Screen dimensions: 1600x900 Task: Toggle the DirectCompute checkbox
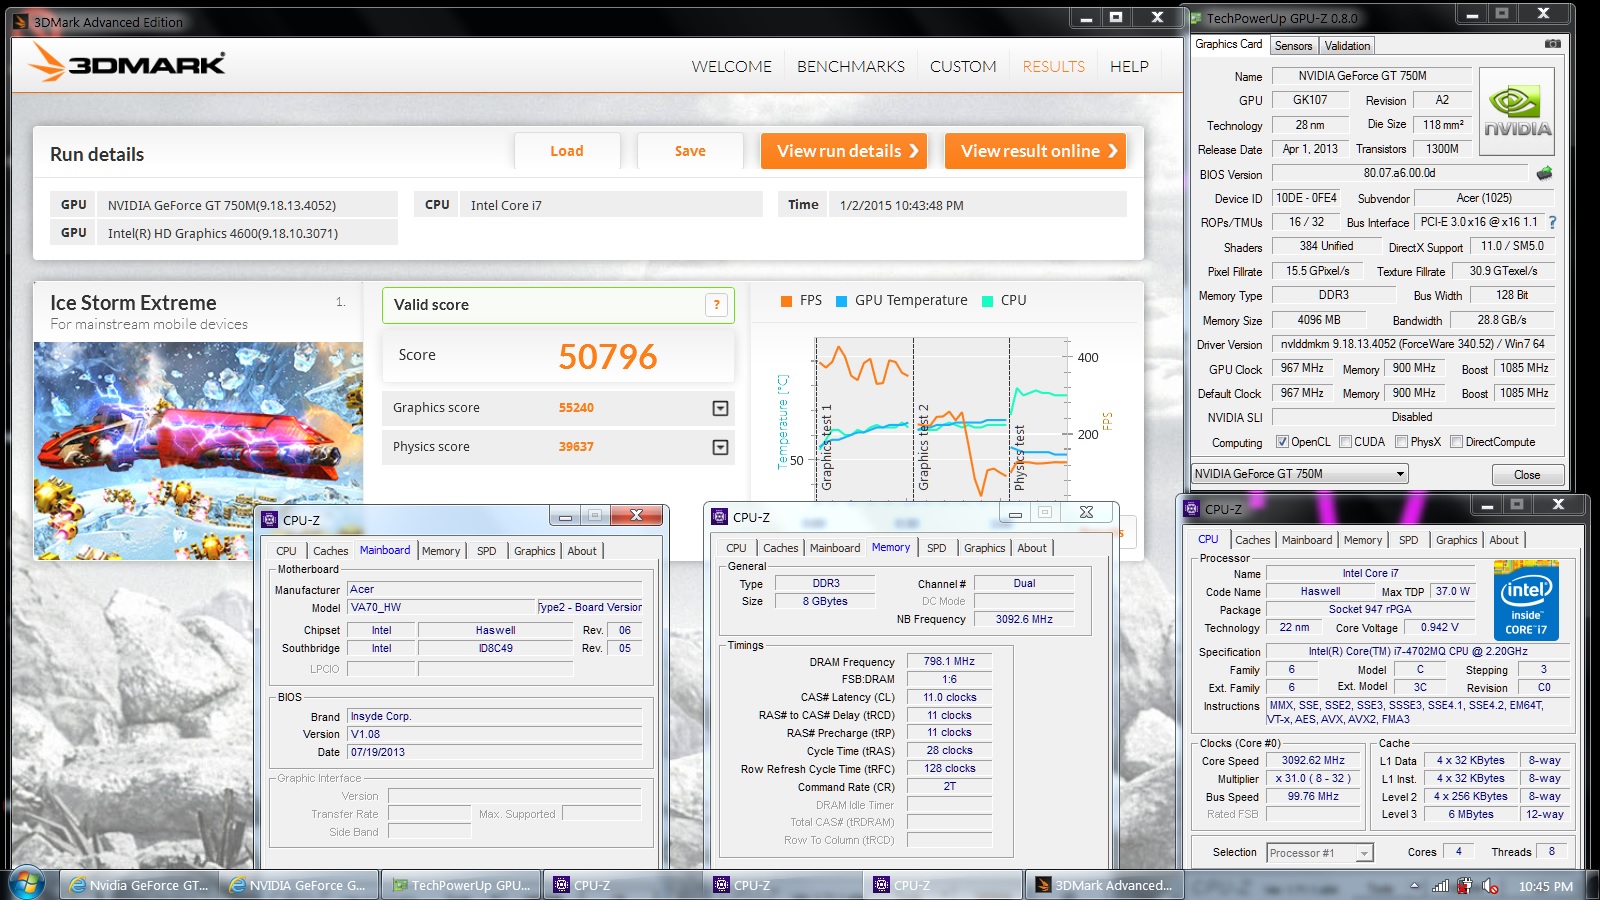[x=1456, y=442]
